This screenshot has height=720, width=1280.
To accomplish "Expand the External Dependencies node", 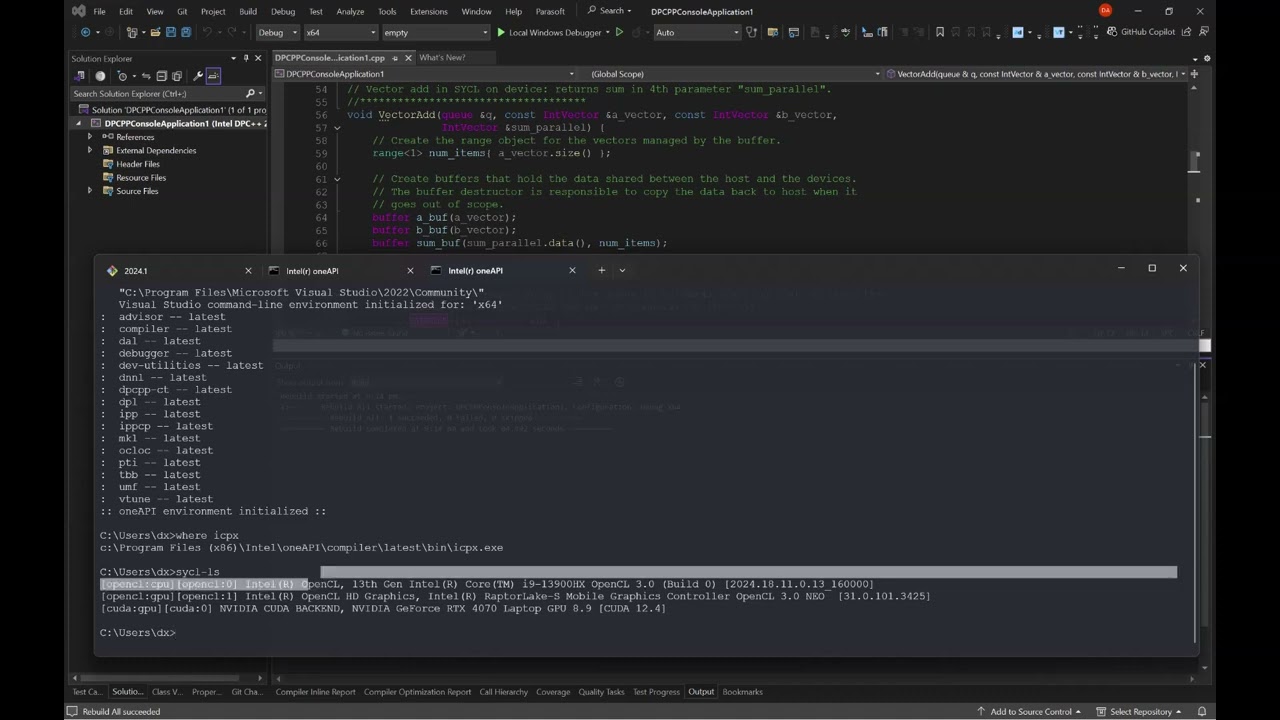I will [x=90, y=150].
